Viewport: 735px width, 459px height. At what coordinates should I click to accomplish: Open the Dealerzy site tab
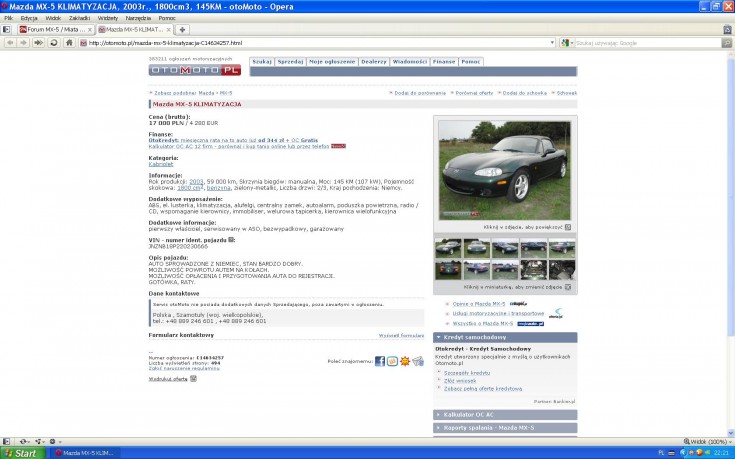(x=374, y=62)
